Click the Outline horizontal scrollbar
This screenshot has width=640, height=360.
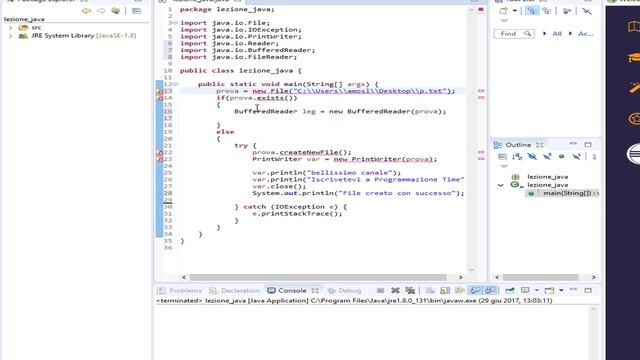point(540,277)
